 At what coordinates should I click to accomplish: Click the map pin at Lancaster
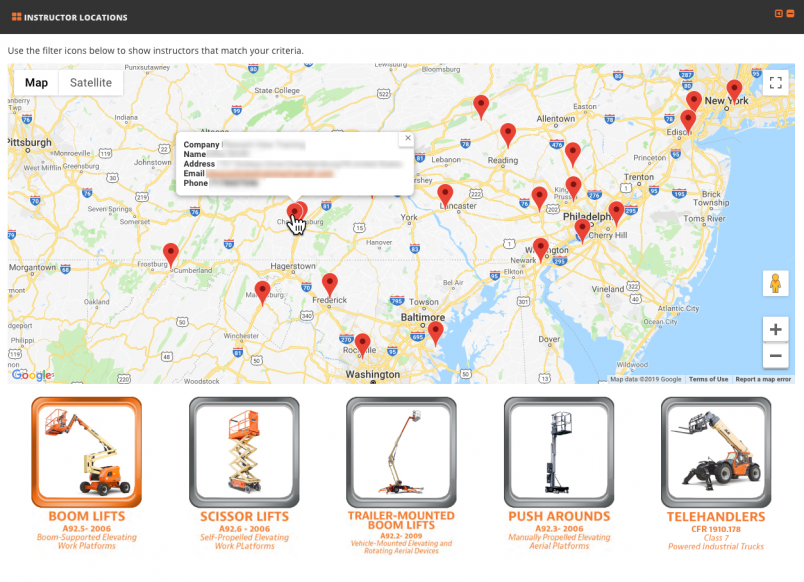coord(445,196)
